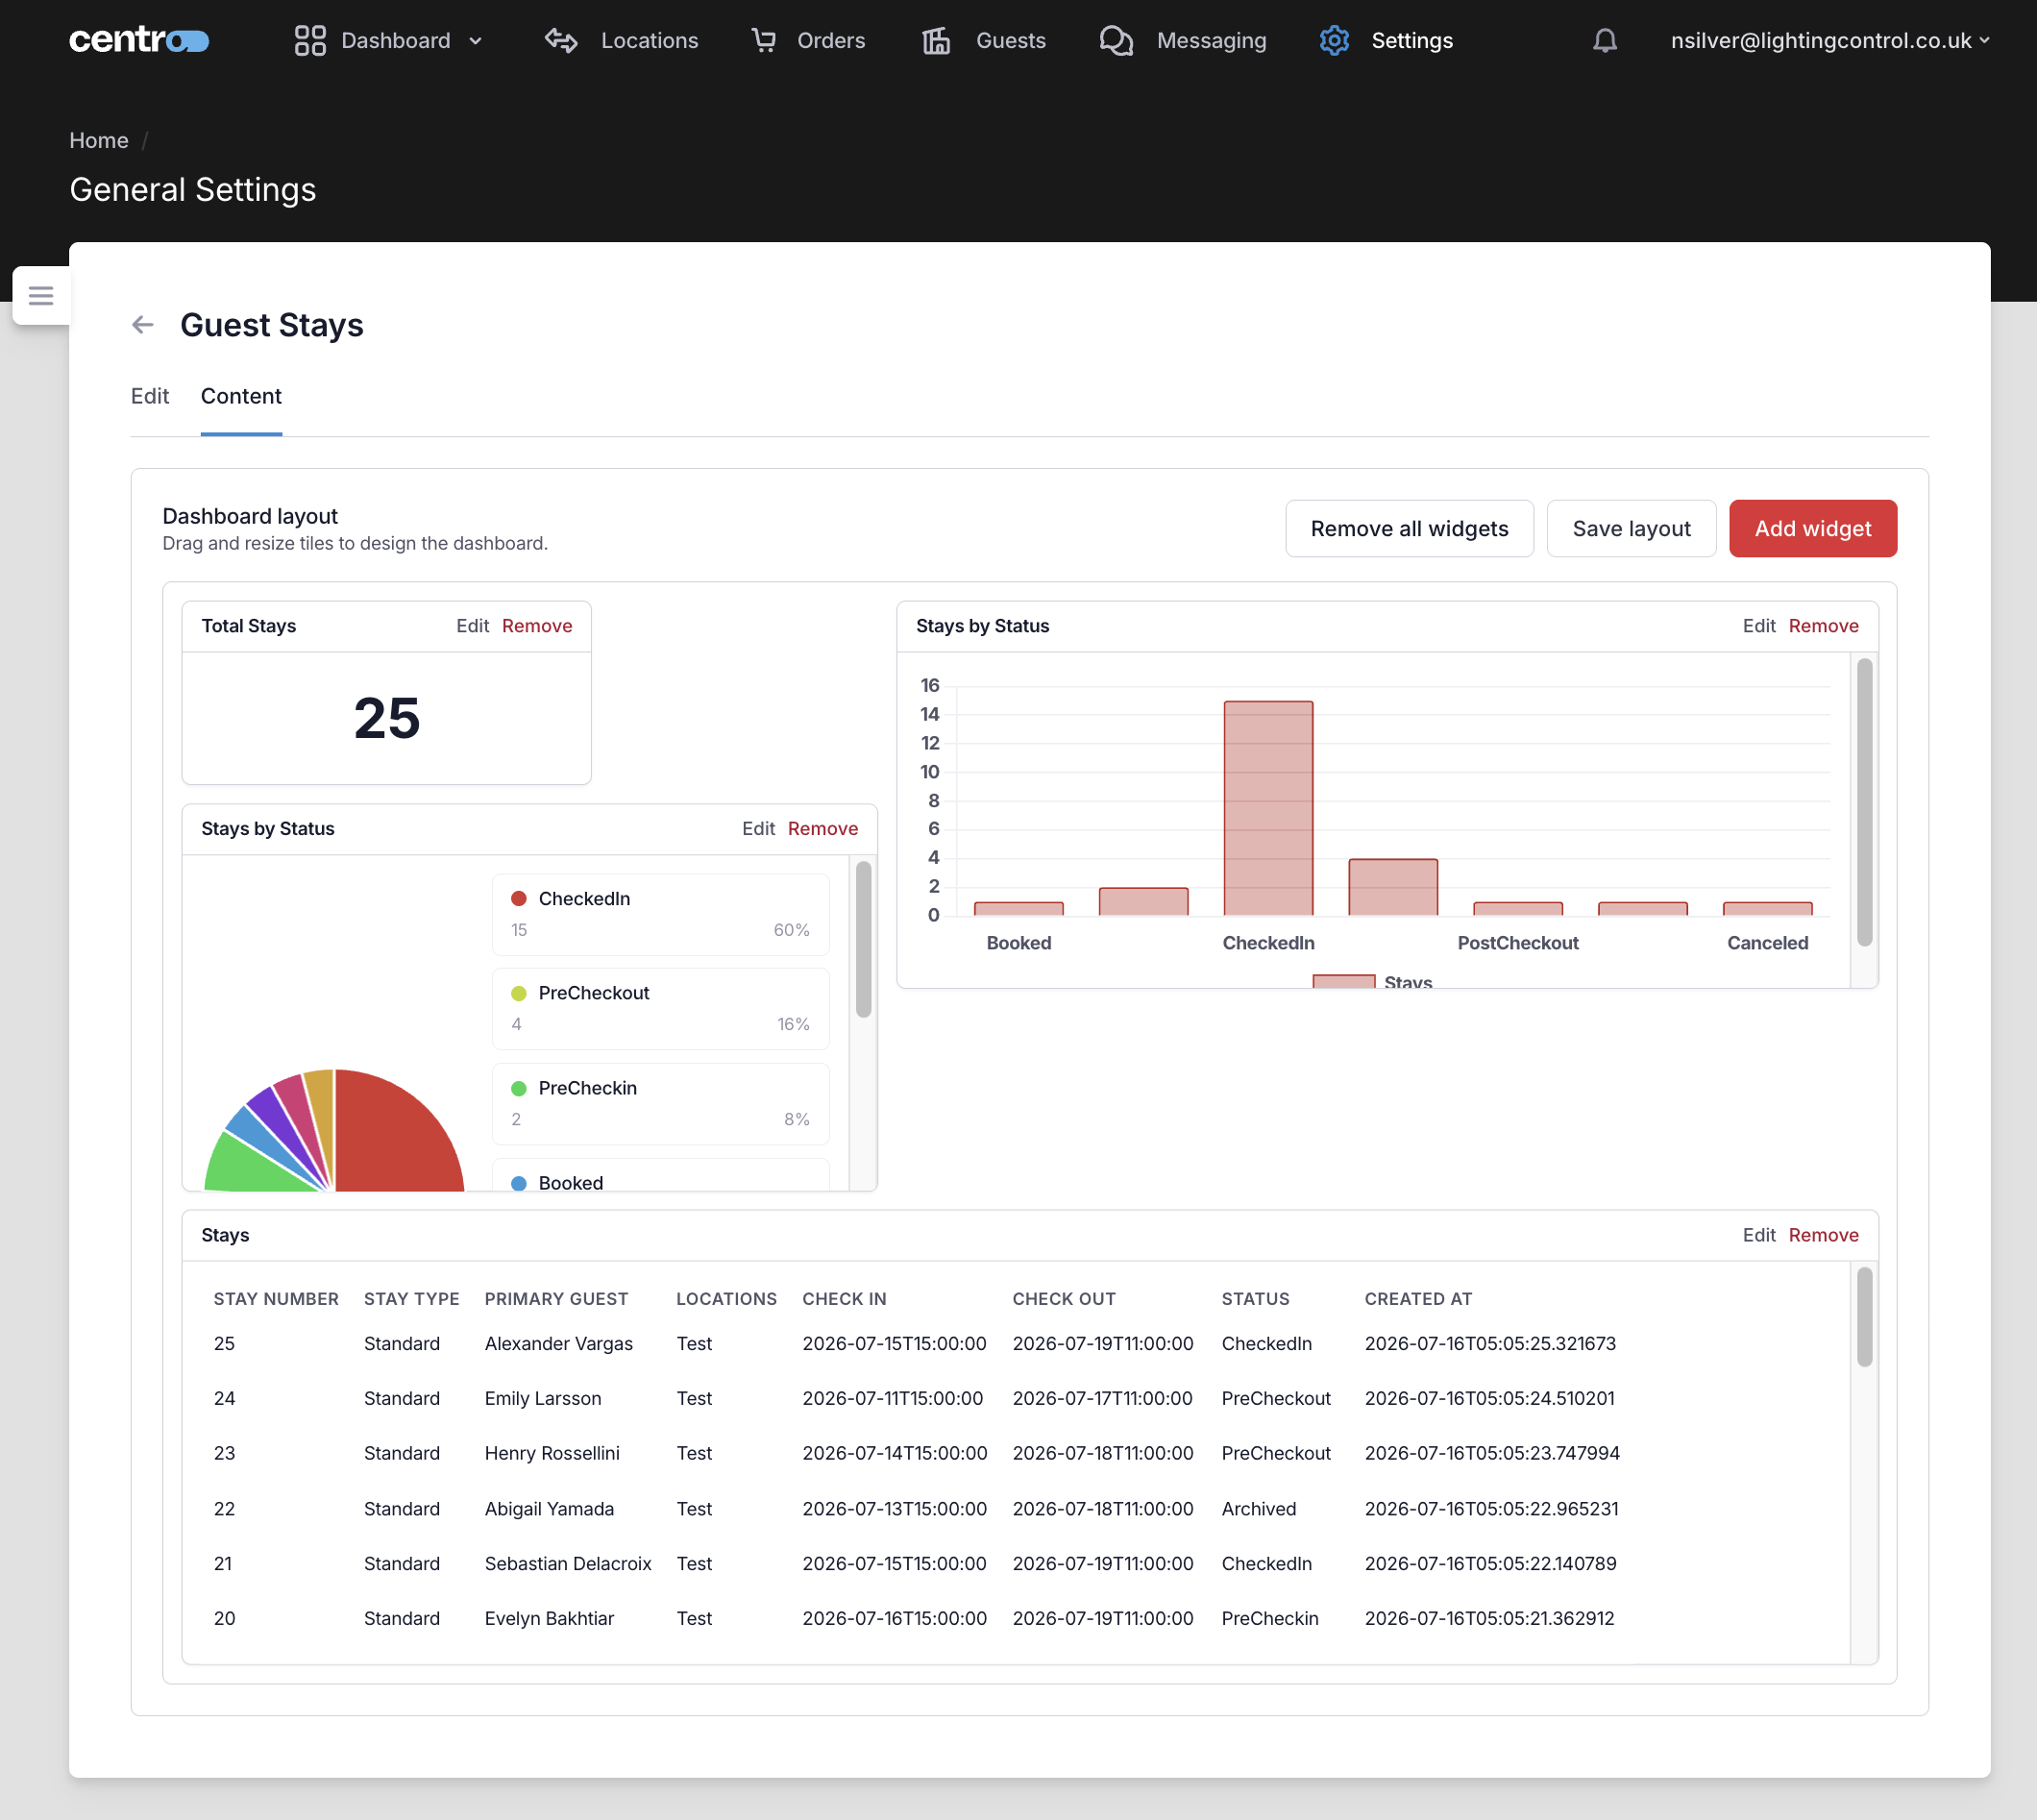This screenshot has height=1820, width=2037.
Task: Click the Stays table scrollbar
Action: (1864, 1317)
